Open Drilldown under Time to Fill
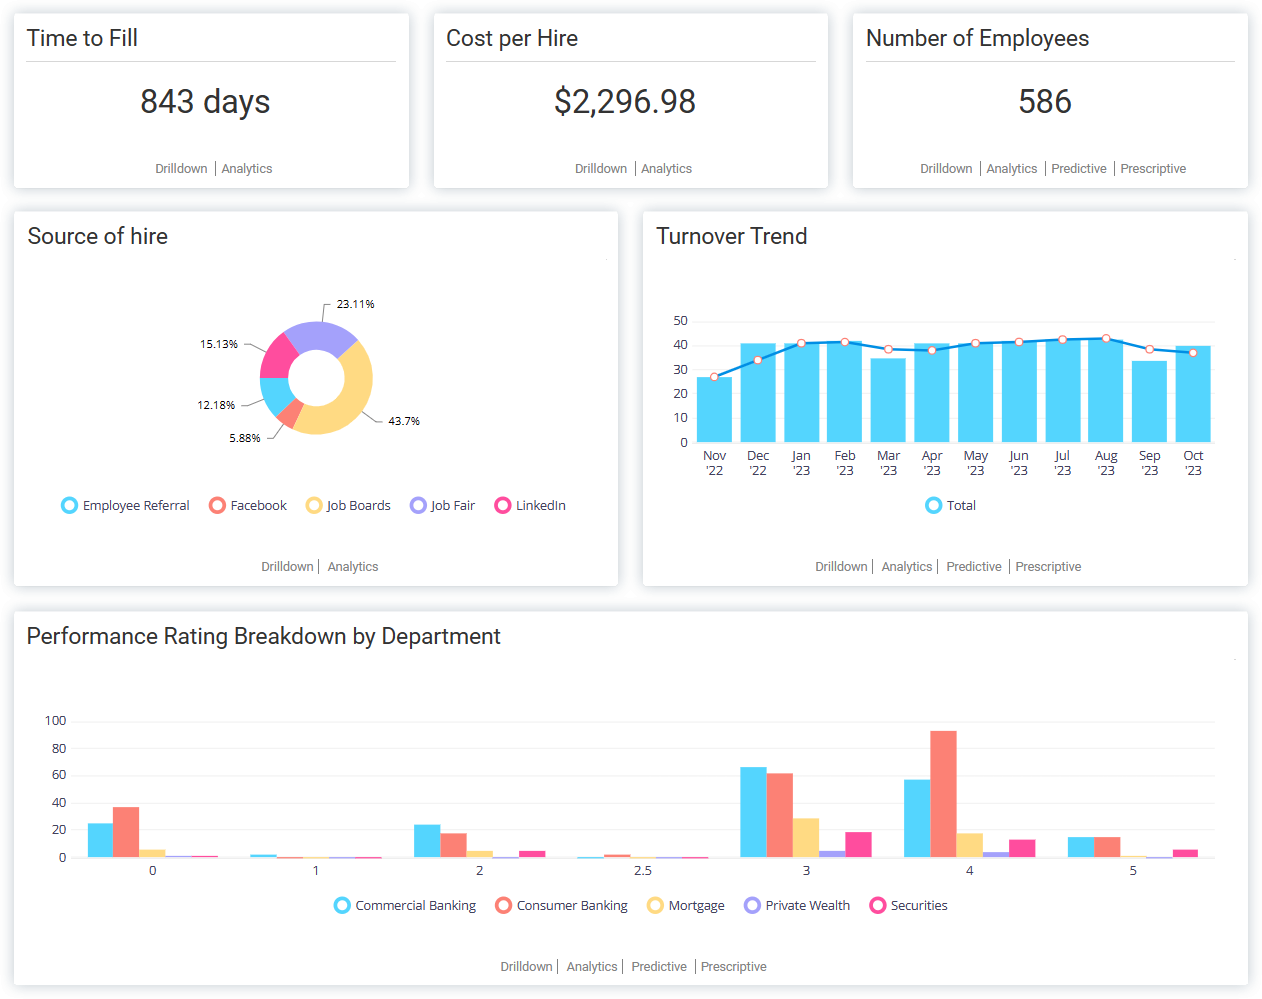Screen dimensions: 1262x999 [181, 169]
